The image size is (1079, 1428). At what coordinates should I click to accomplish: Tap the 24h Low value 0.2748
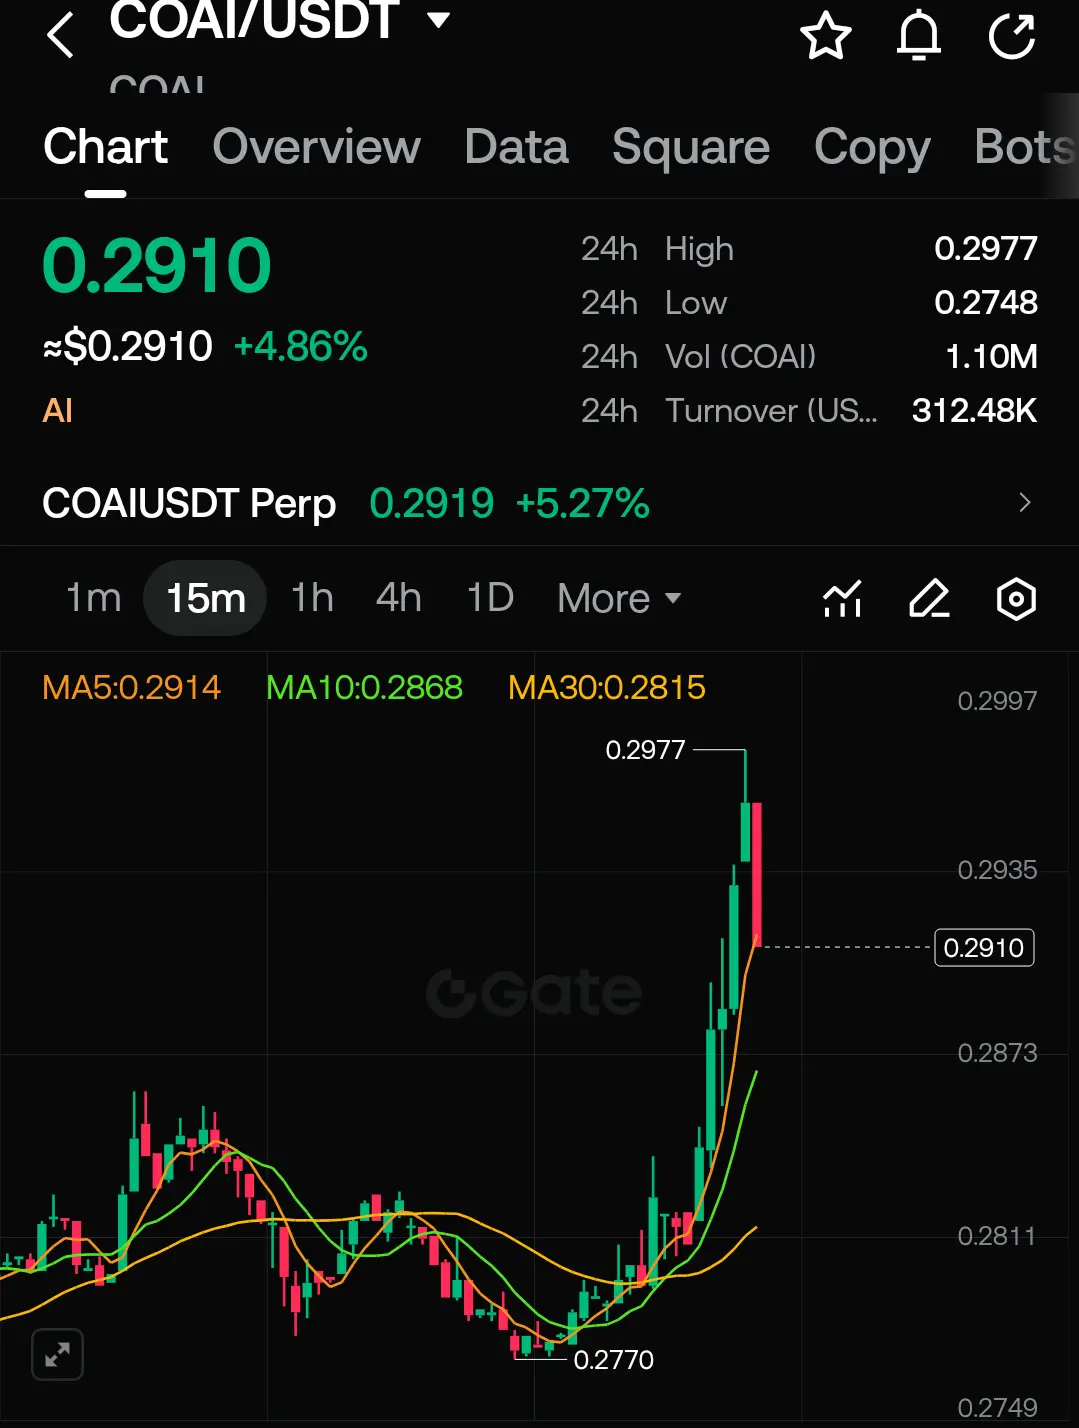[x=985, y=302]
